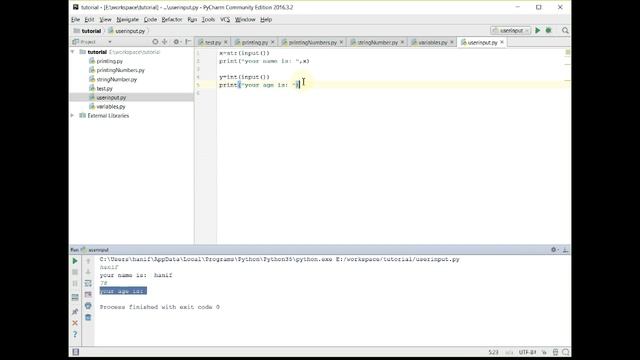Click the restore layout icon in Run panel
The width and height of the screenshot is (640, 360).
75,298
